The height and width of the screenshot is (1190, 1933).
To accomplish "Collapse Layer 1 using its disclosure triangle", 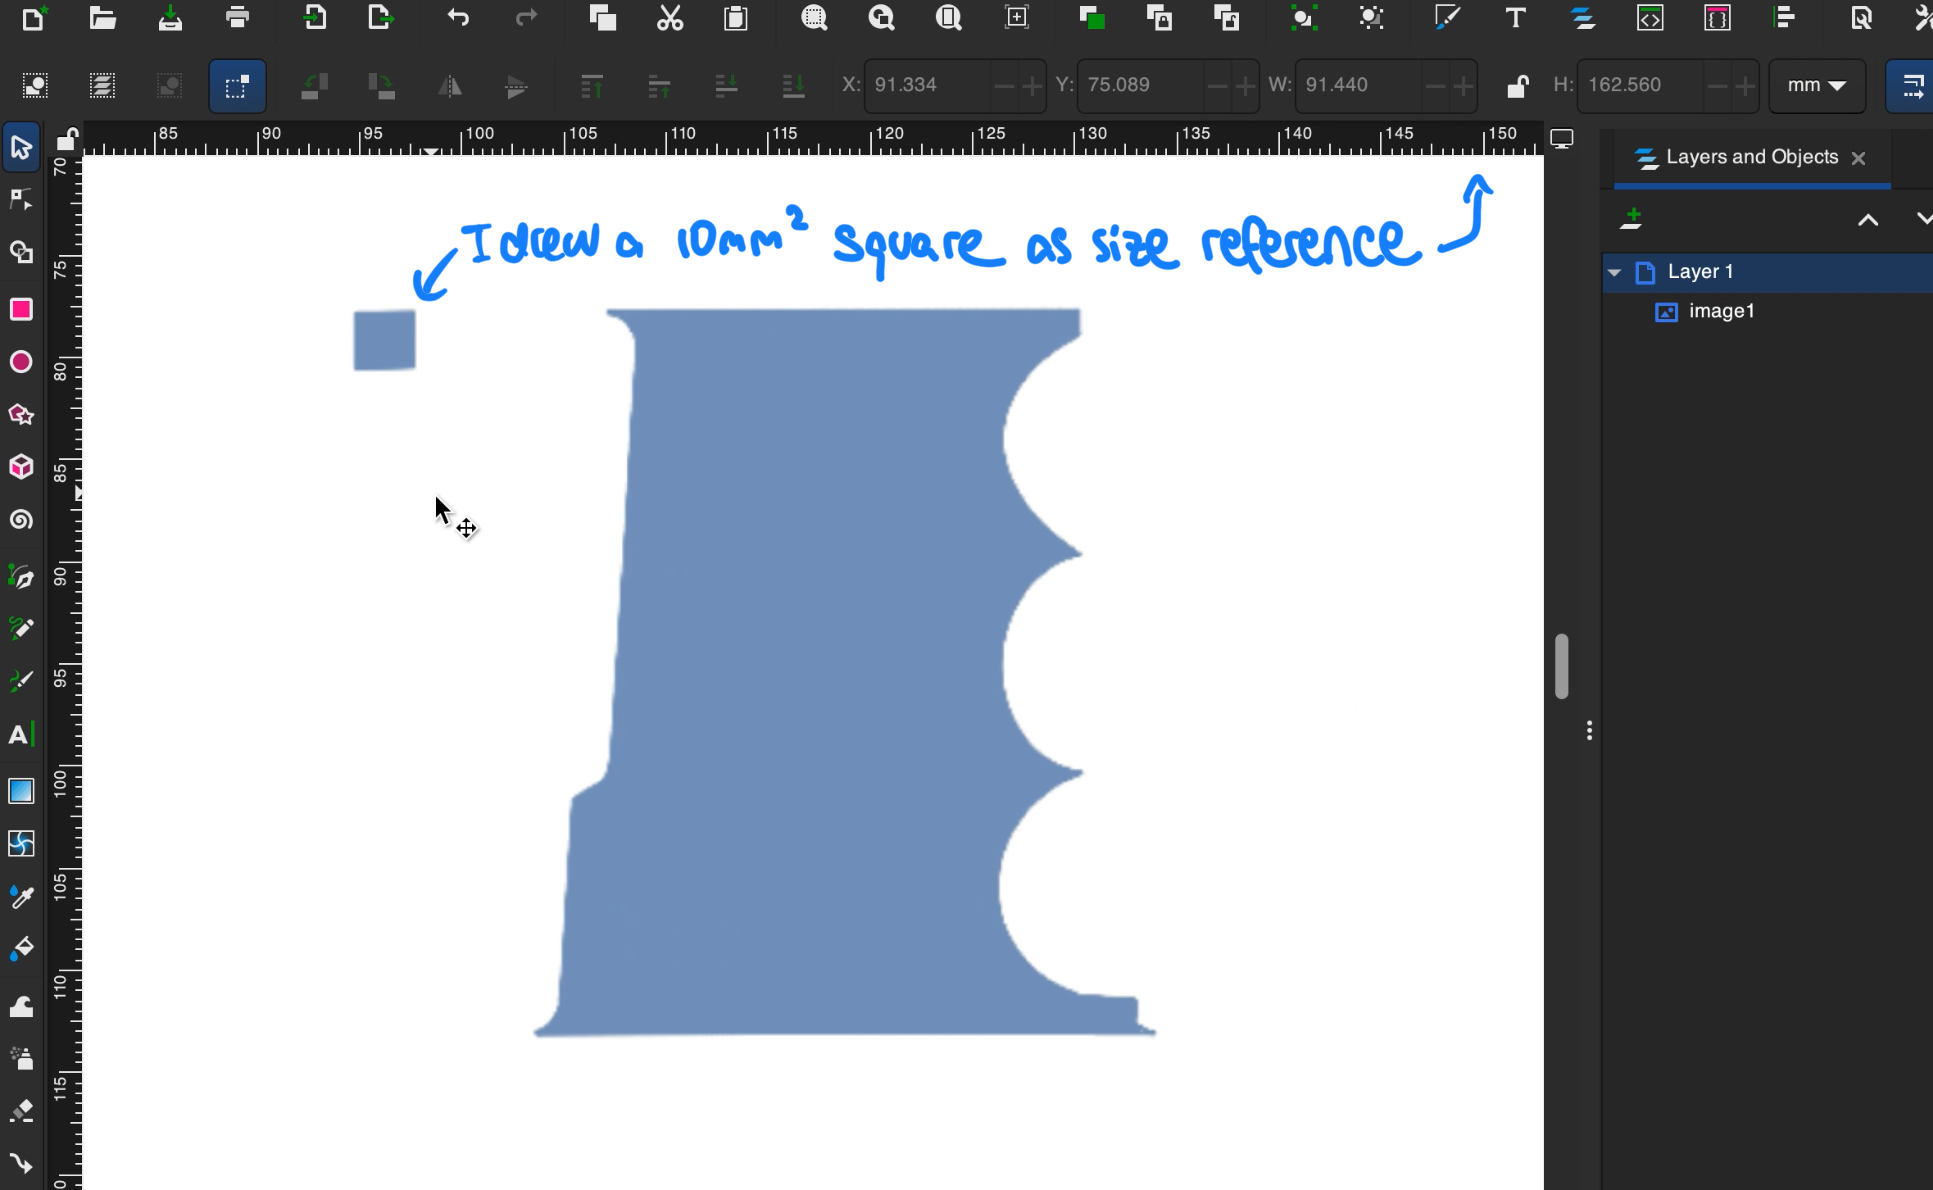I will coord(1614,272).
